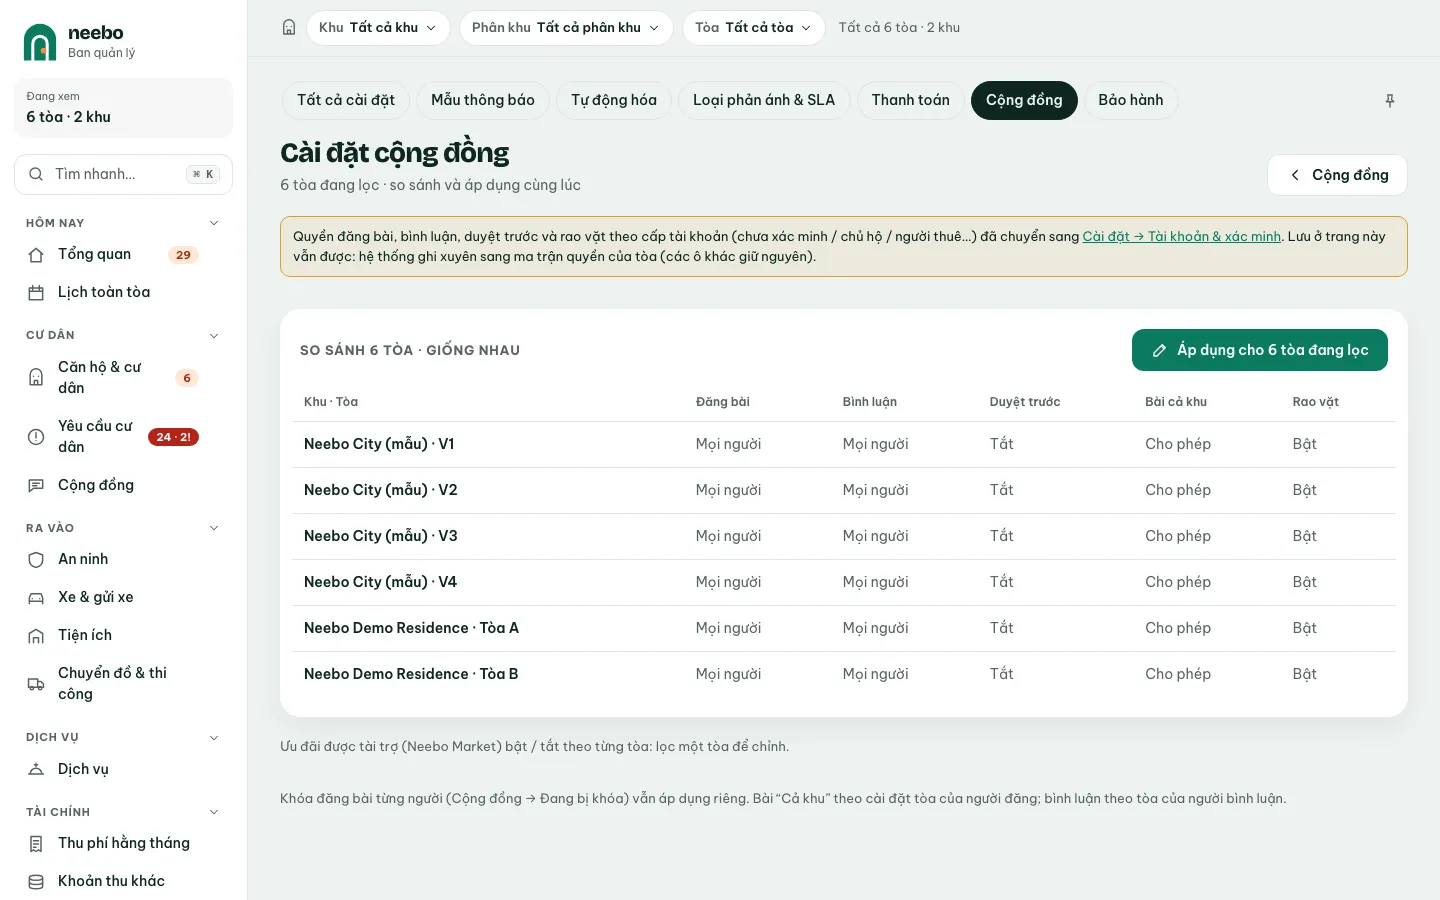
Task: Click the Tổng quan home icon
Action: point(36,255)
